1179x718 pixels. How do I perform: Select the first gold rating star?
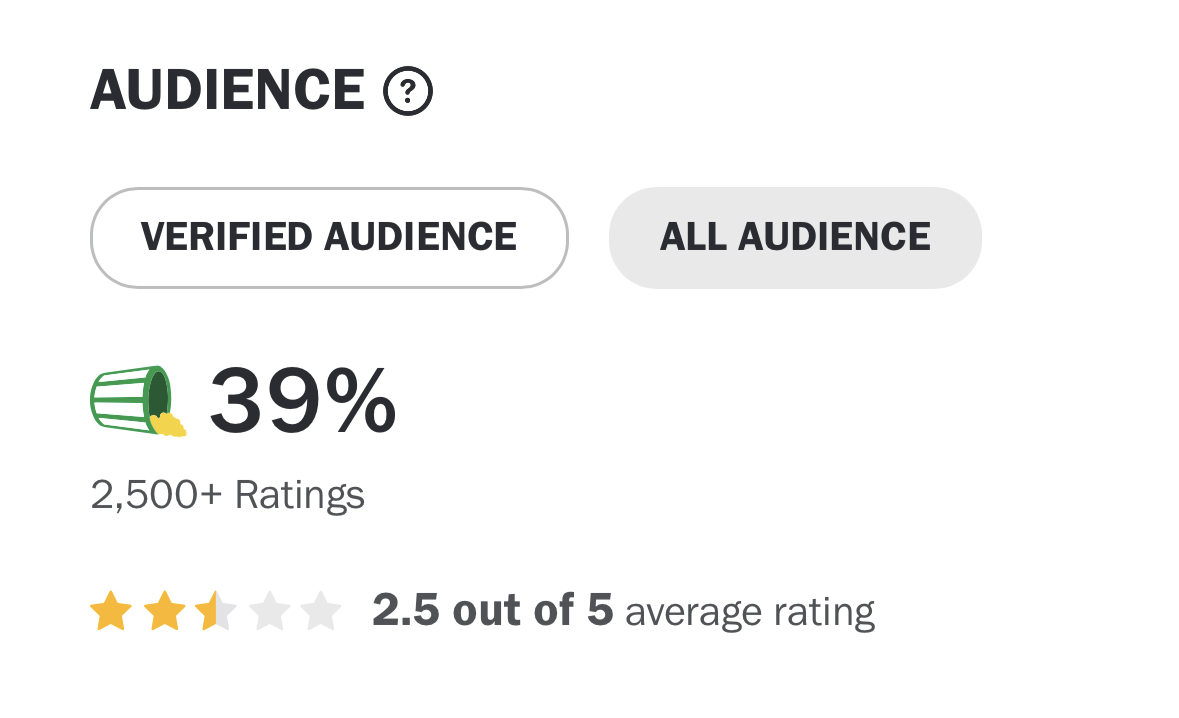pyautogui.click(x=111, y=610)
